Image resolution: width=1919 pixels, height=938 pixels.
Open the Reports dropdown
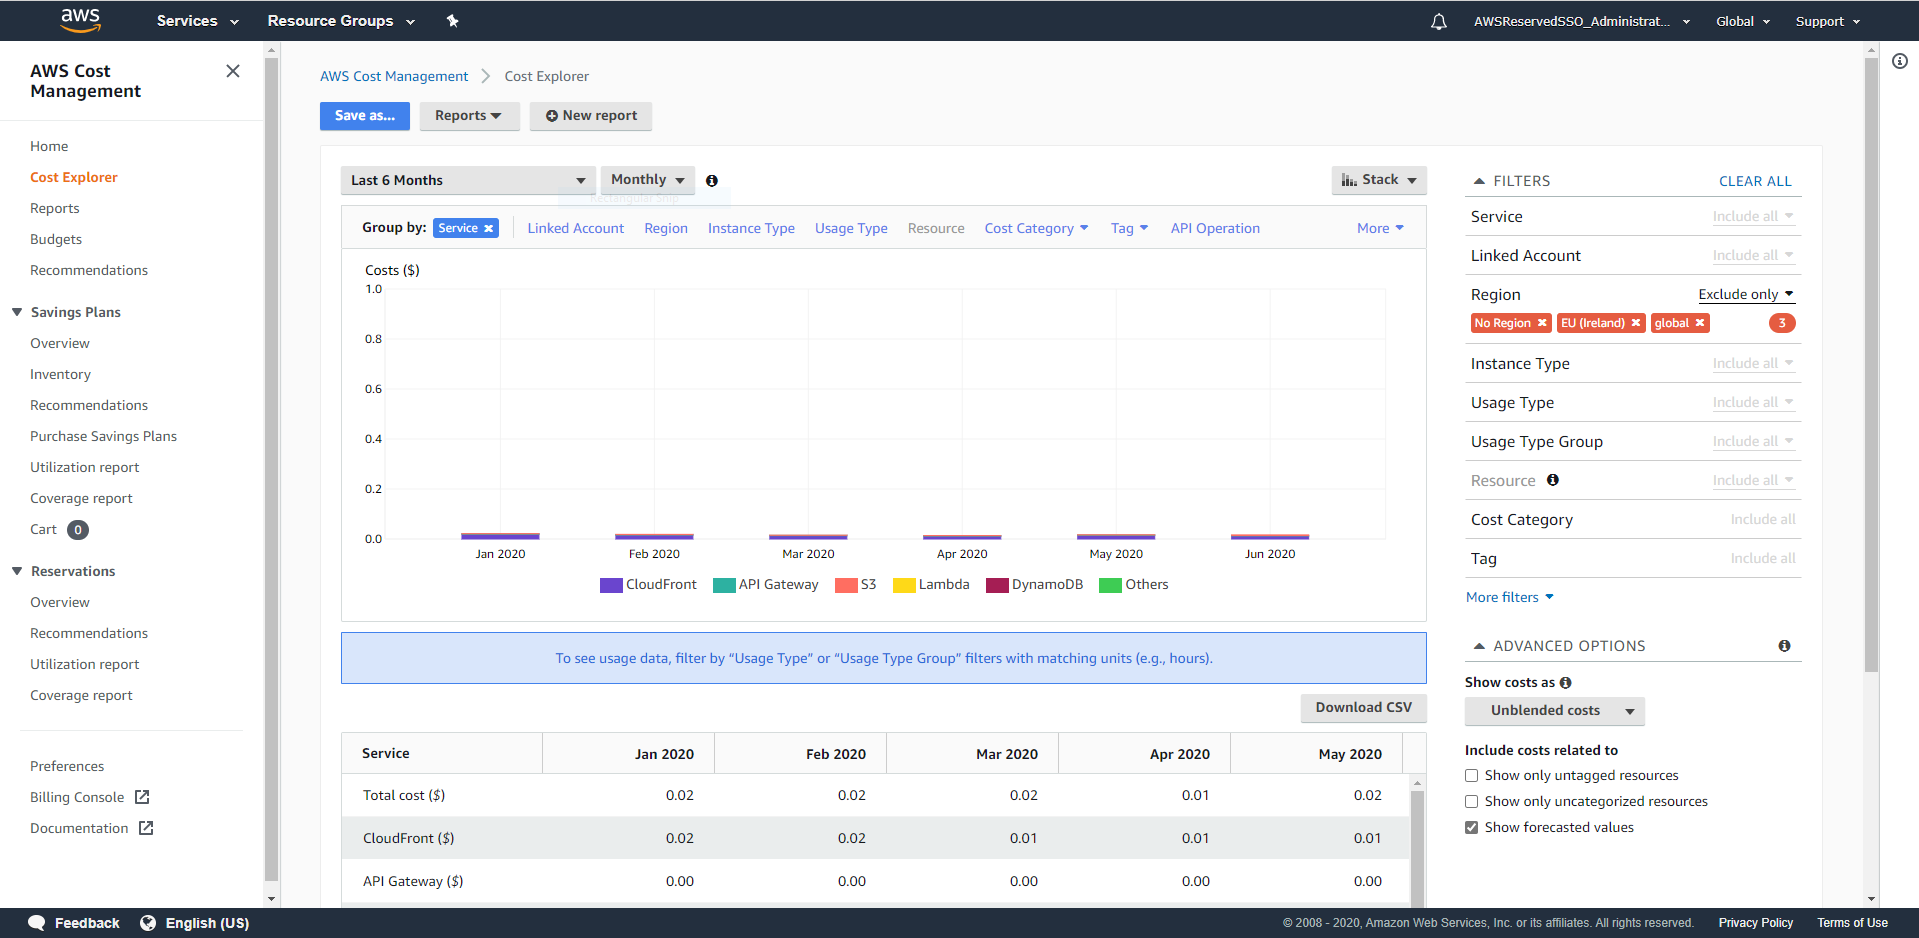tap(469, 116)
